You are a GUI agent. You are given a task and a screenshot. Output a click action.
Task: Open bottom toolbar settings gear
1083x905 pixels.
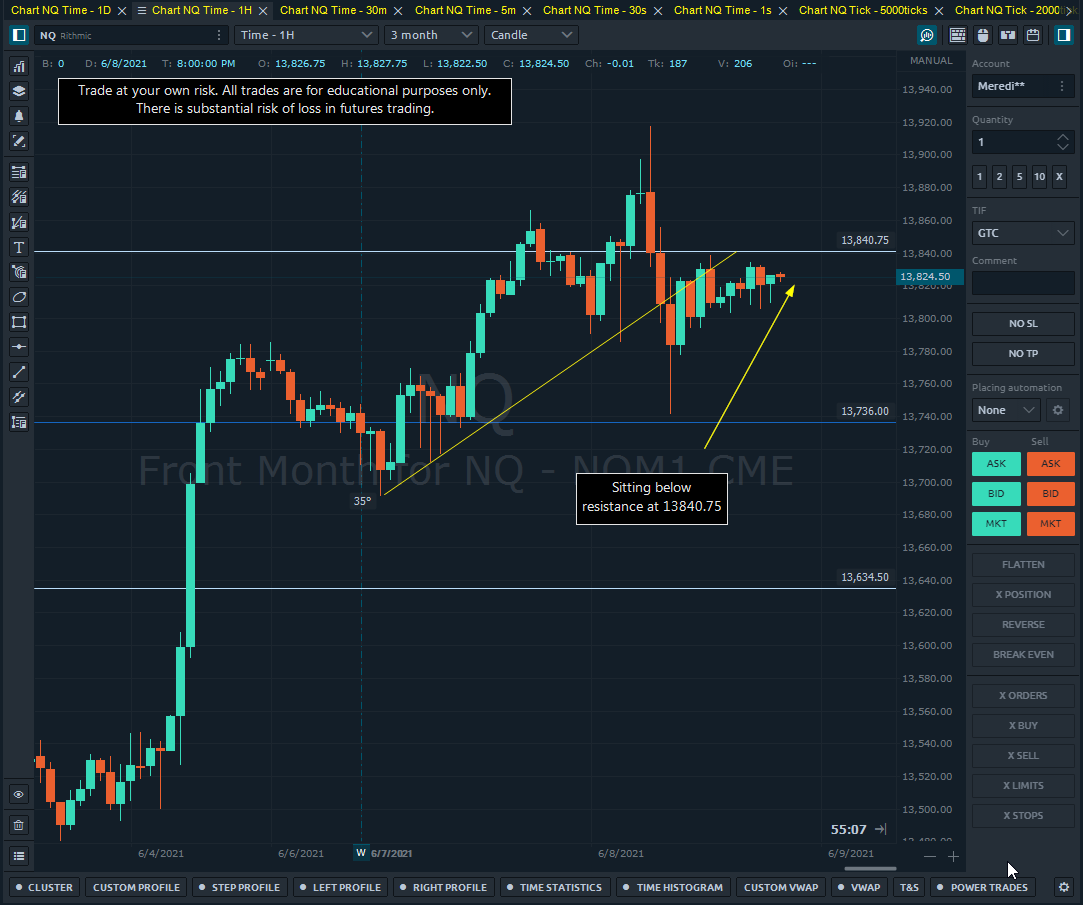tap(1064, 887)
